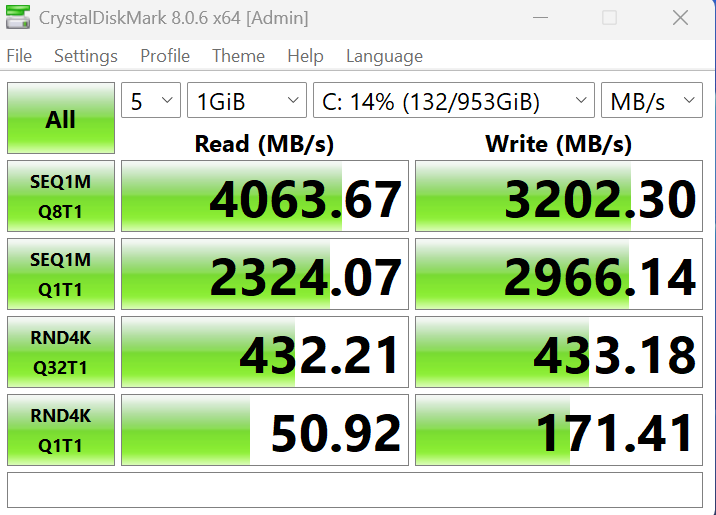Start the RND4K Q1T1 test
Screen dimensions: 716x515
61,430
